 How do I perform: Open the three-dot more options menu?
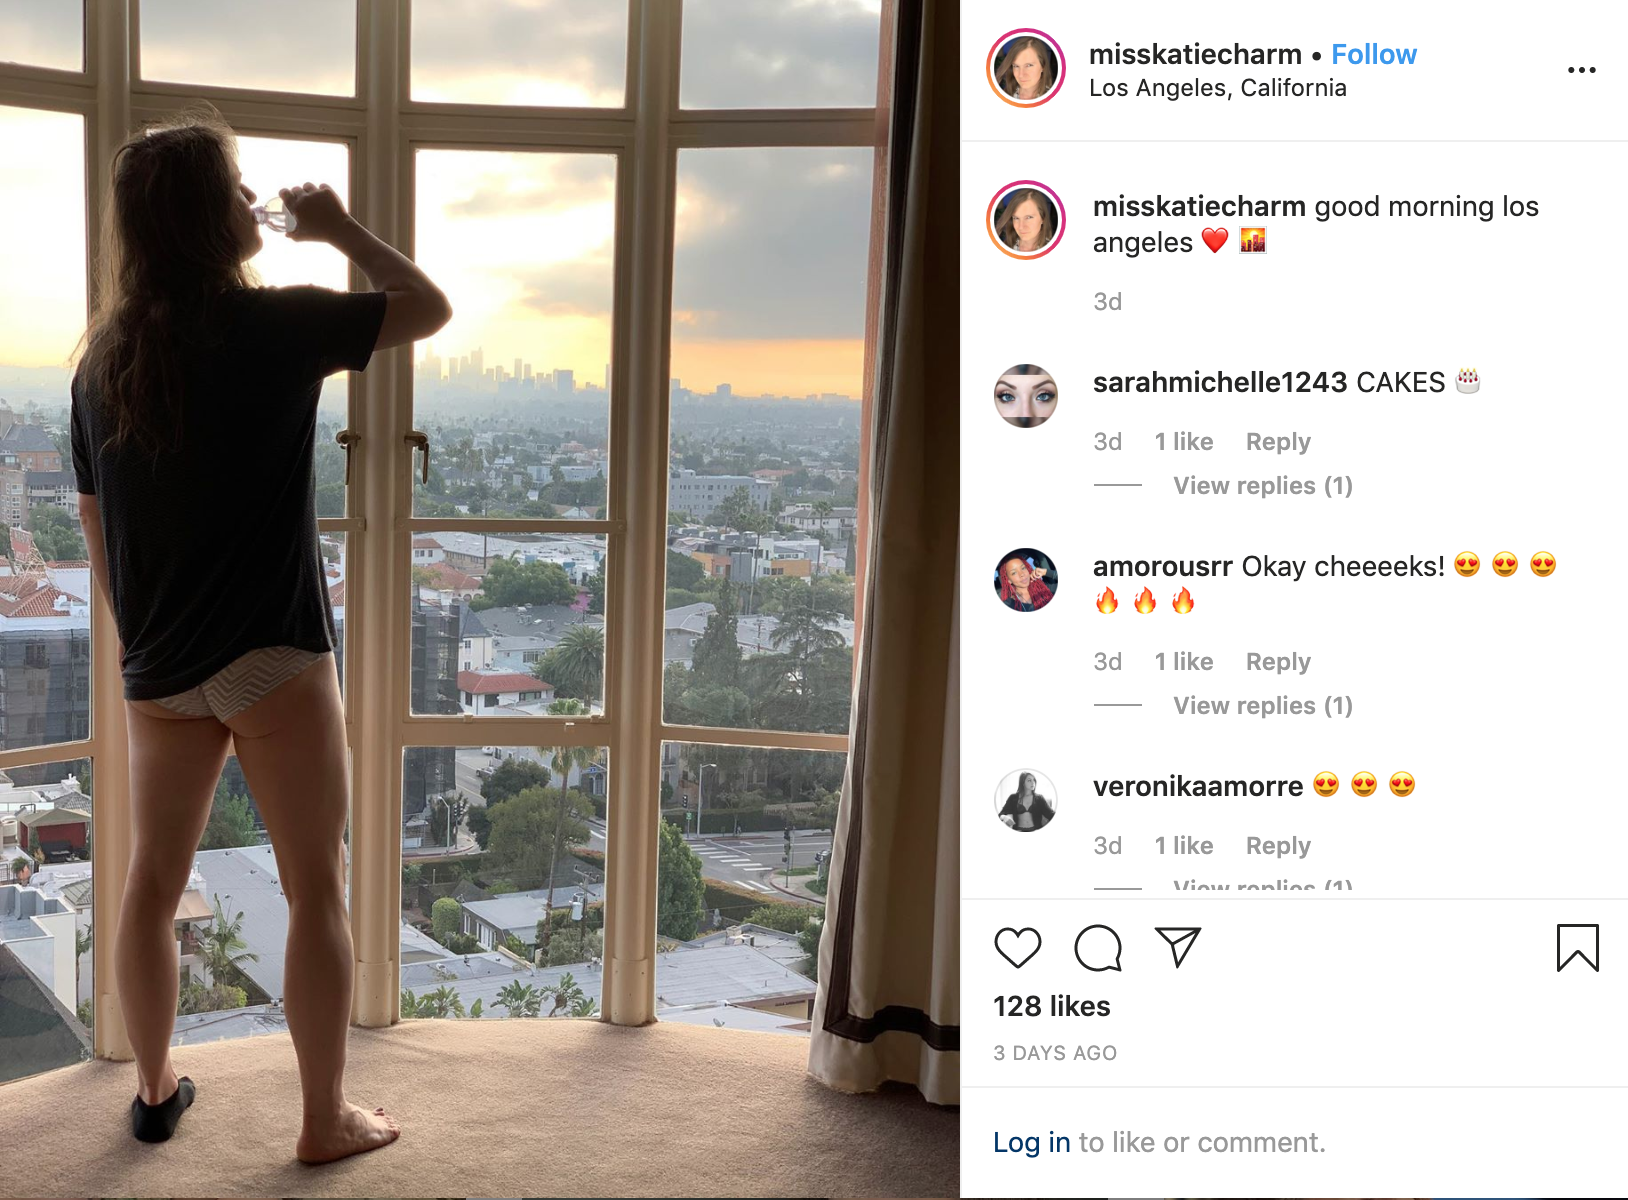pos(1581,70)
